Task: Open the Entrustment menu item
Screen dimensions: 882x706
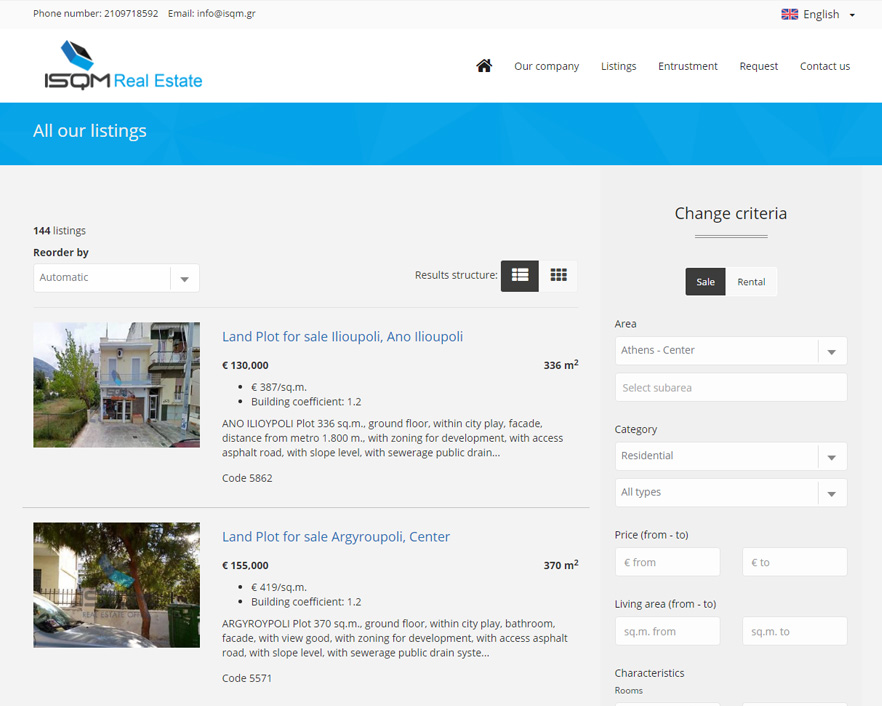Action: pyautogui.click(x=687, y=66)
